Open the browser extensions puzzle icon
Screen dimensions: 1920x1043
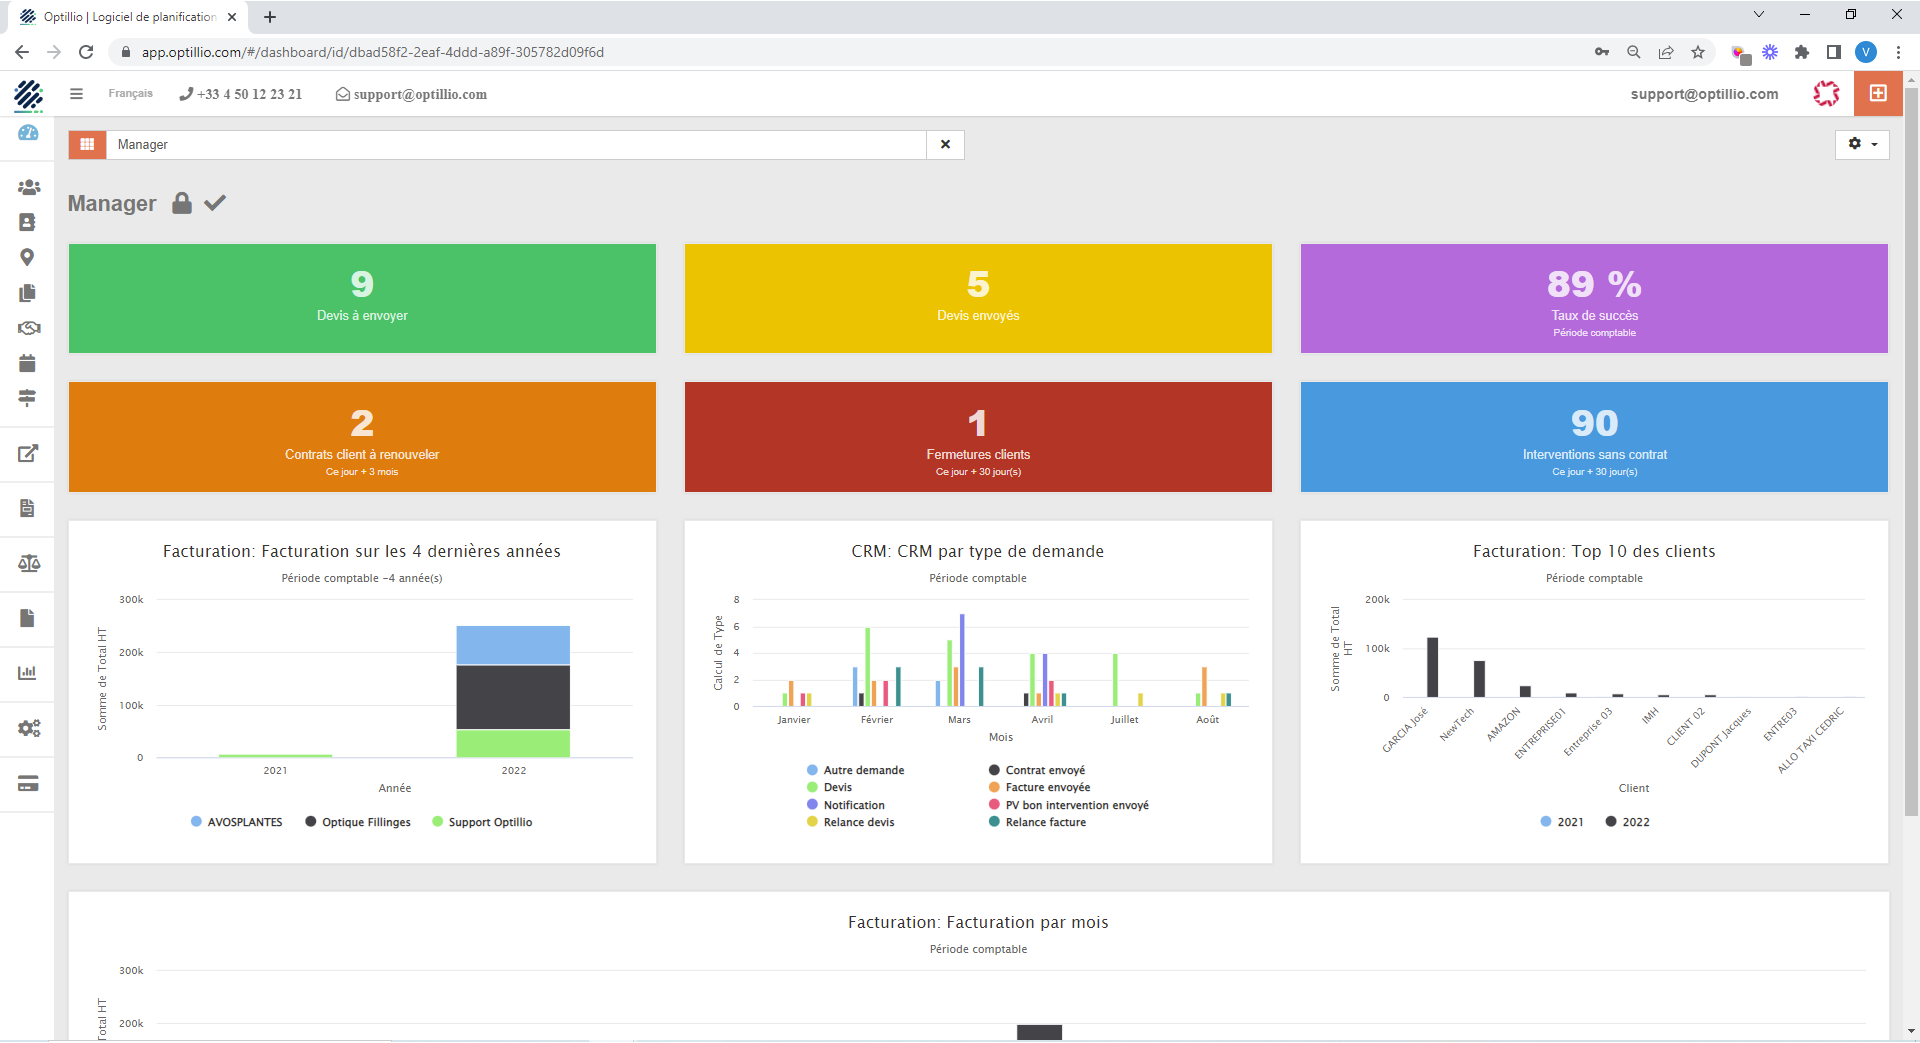(x=1802, y=52)
